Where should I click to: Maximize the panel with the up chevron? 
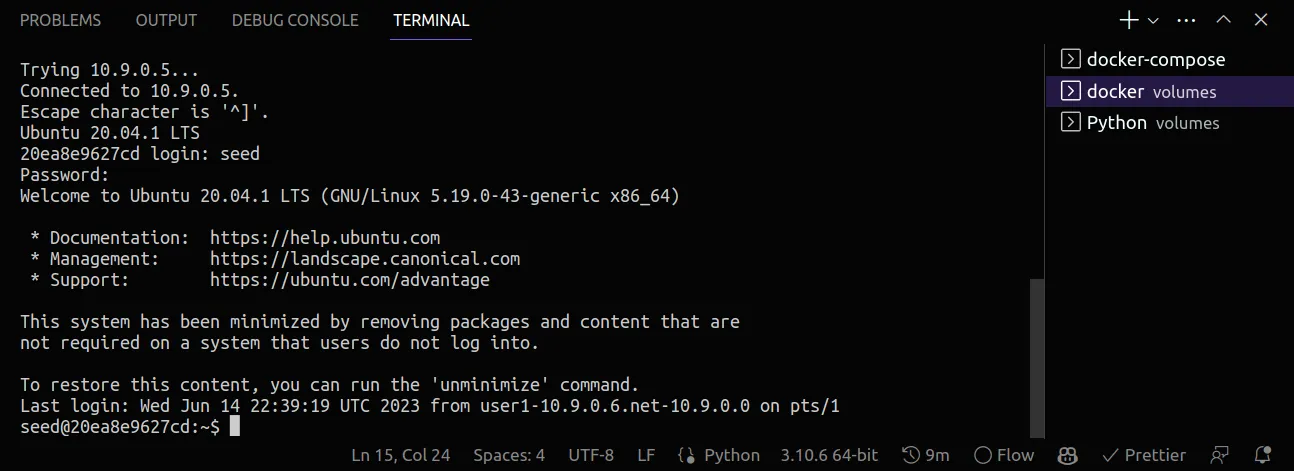pos(1223,20)
